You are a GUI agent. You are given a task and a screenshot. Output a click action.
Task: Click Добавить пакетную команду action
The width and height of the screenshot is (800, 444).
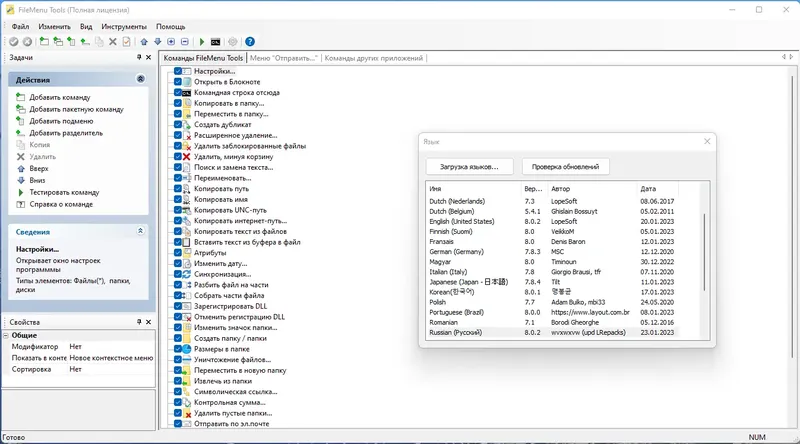pyautogui.click(x=77, y=109)
